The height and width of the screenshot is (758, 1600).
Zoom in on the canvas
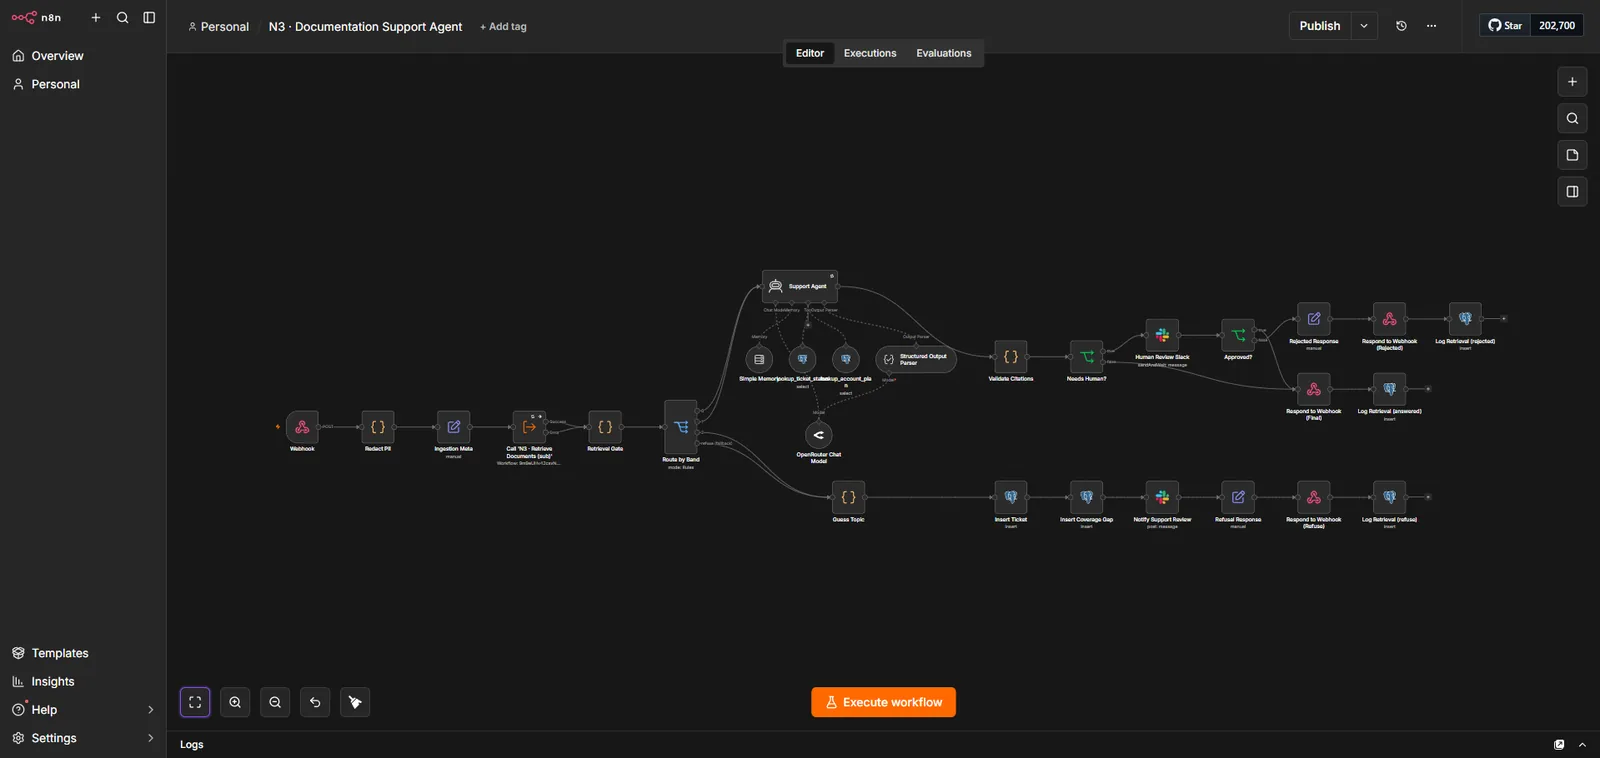pyautogui.click(x=235, y=702)
